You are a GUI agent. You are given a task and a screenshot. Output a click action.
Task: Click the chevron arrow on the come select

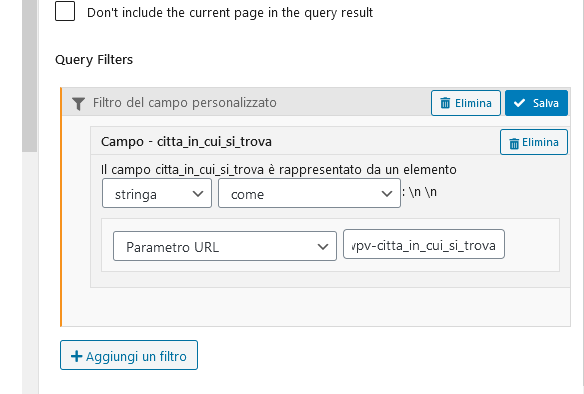tap(387, 194)
